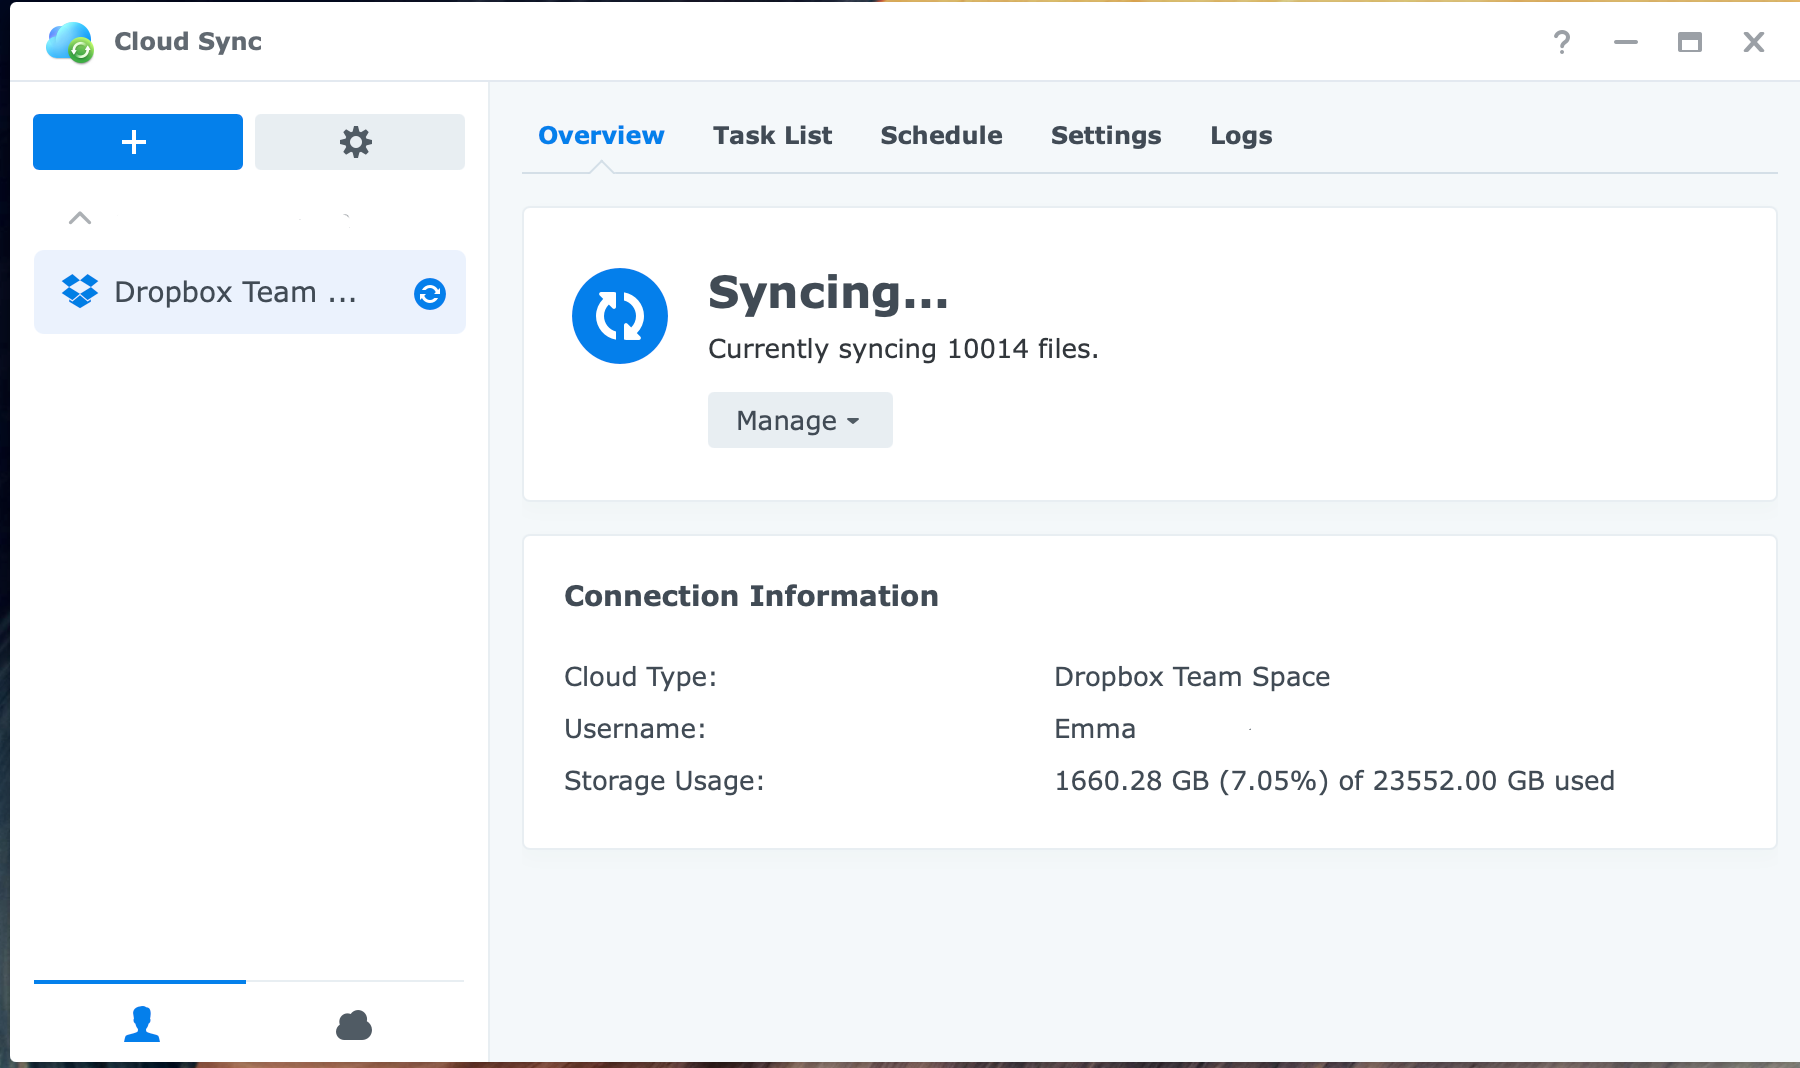Click the Dropbox logo icon in sidebar

tap(80, 291)
